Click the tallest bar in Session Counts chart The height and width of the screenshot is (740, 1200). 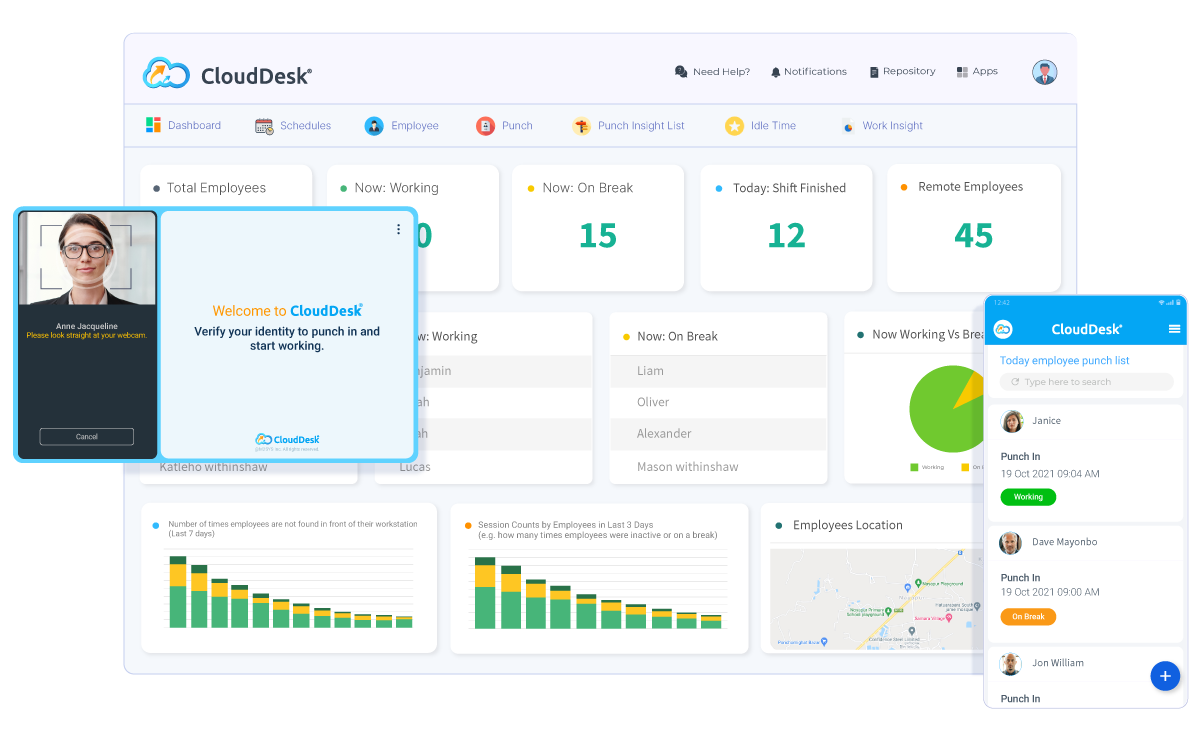pyautogui.click(x=485, y=592)
